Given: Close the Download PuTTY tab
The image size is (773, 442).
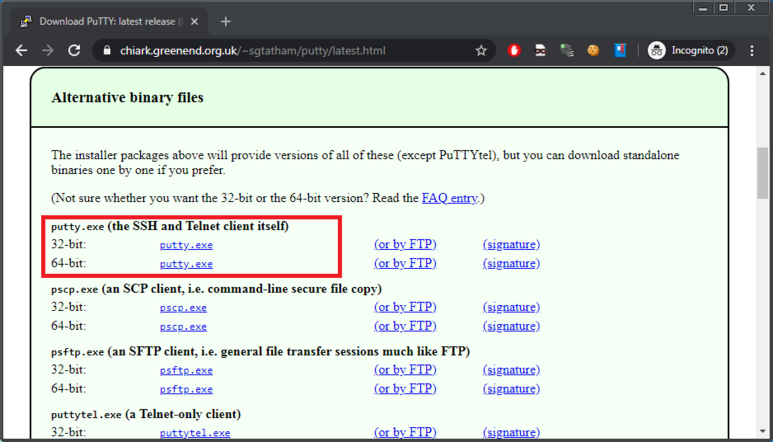Looking at the screenshot, I should 194,22.
